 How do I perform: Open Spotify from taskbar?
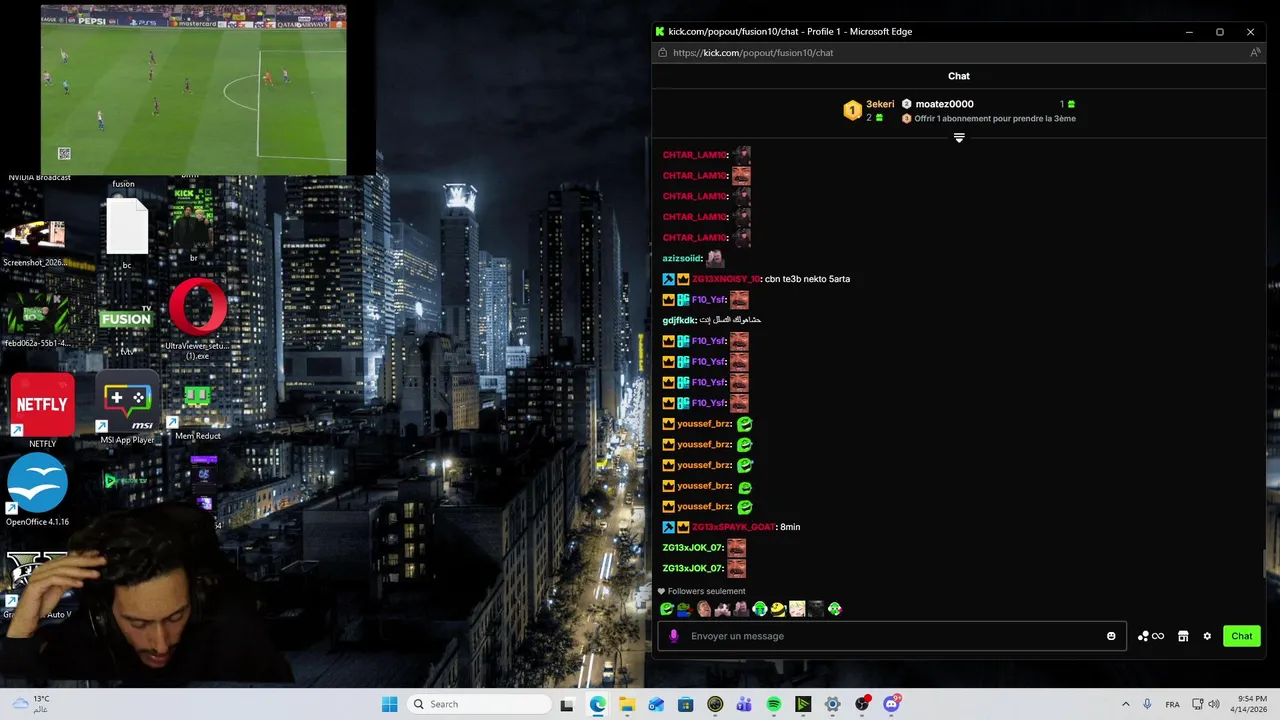coord(774,704)
